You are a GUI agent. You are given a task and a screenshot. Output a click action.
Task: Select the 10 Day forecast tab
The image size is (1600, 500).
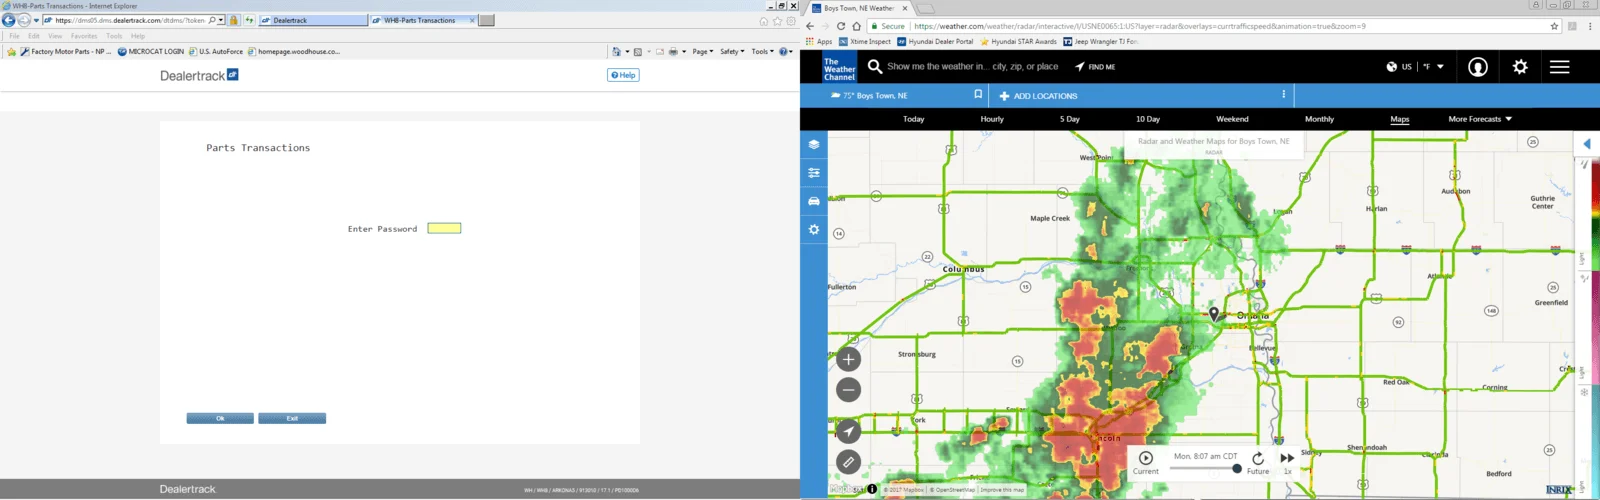pos(1148,119)
